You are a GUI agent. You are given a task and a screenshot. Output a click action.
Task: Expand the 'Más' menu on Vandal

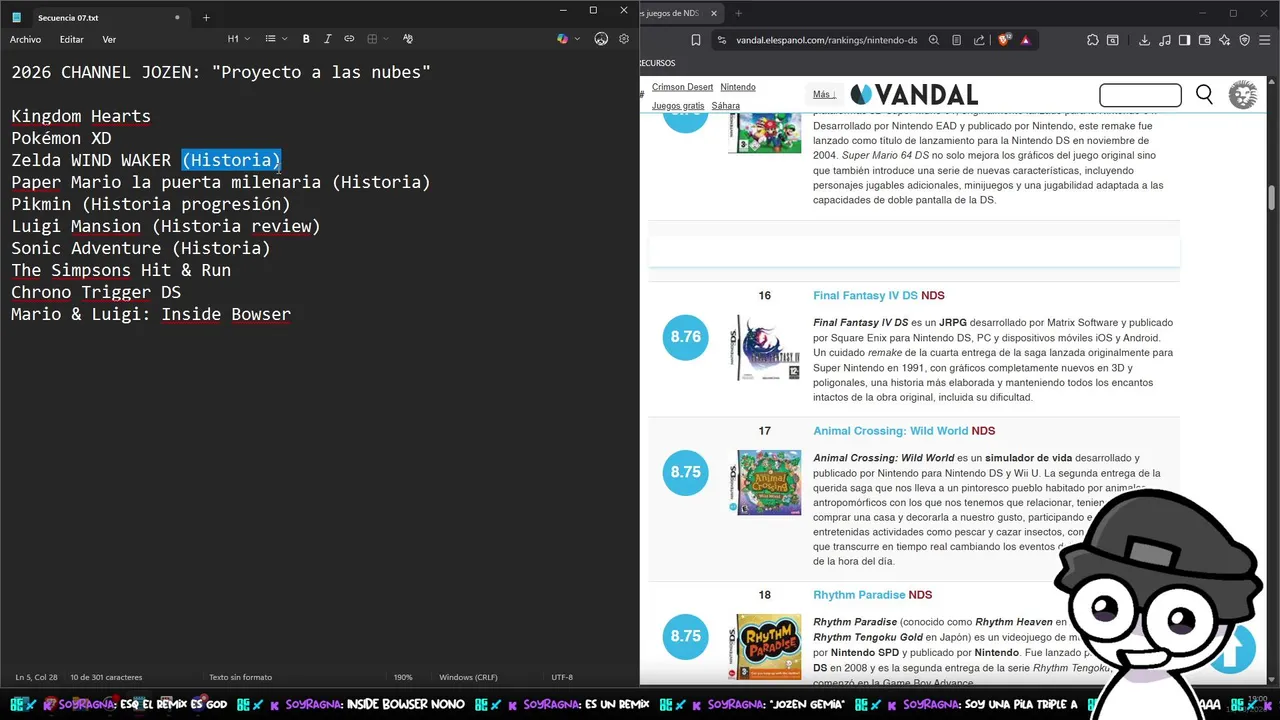[824, 94]
